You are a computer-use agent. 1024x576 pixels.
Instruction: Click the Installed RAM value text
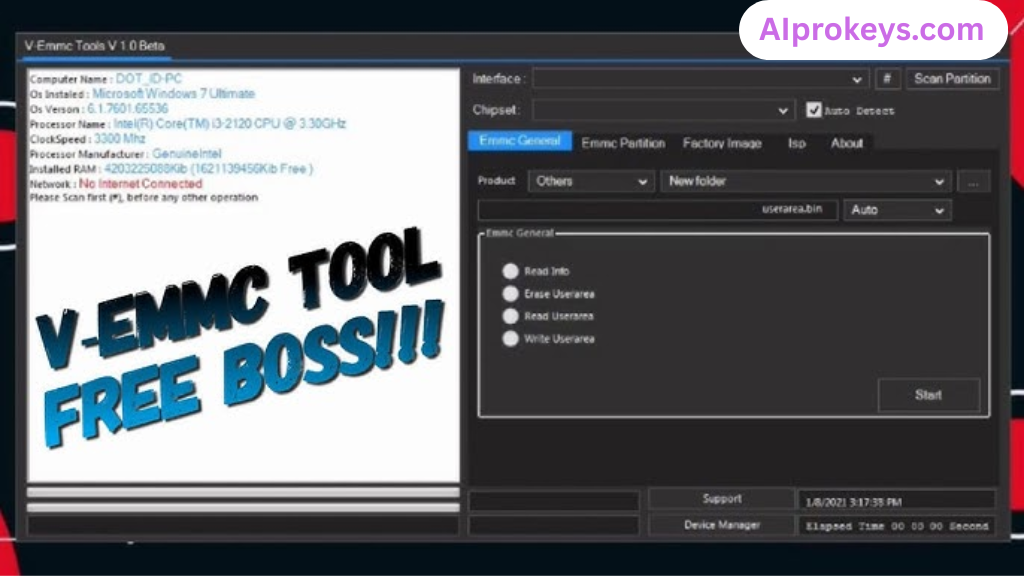208,169
